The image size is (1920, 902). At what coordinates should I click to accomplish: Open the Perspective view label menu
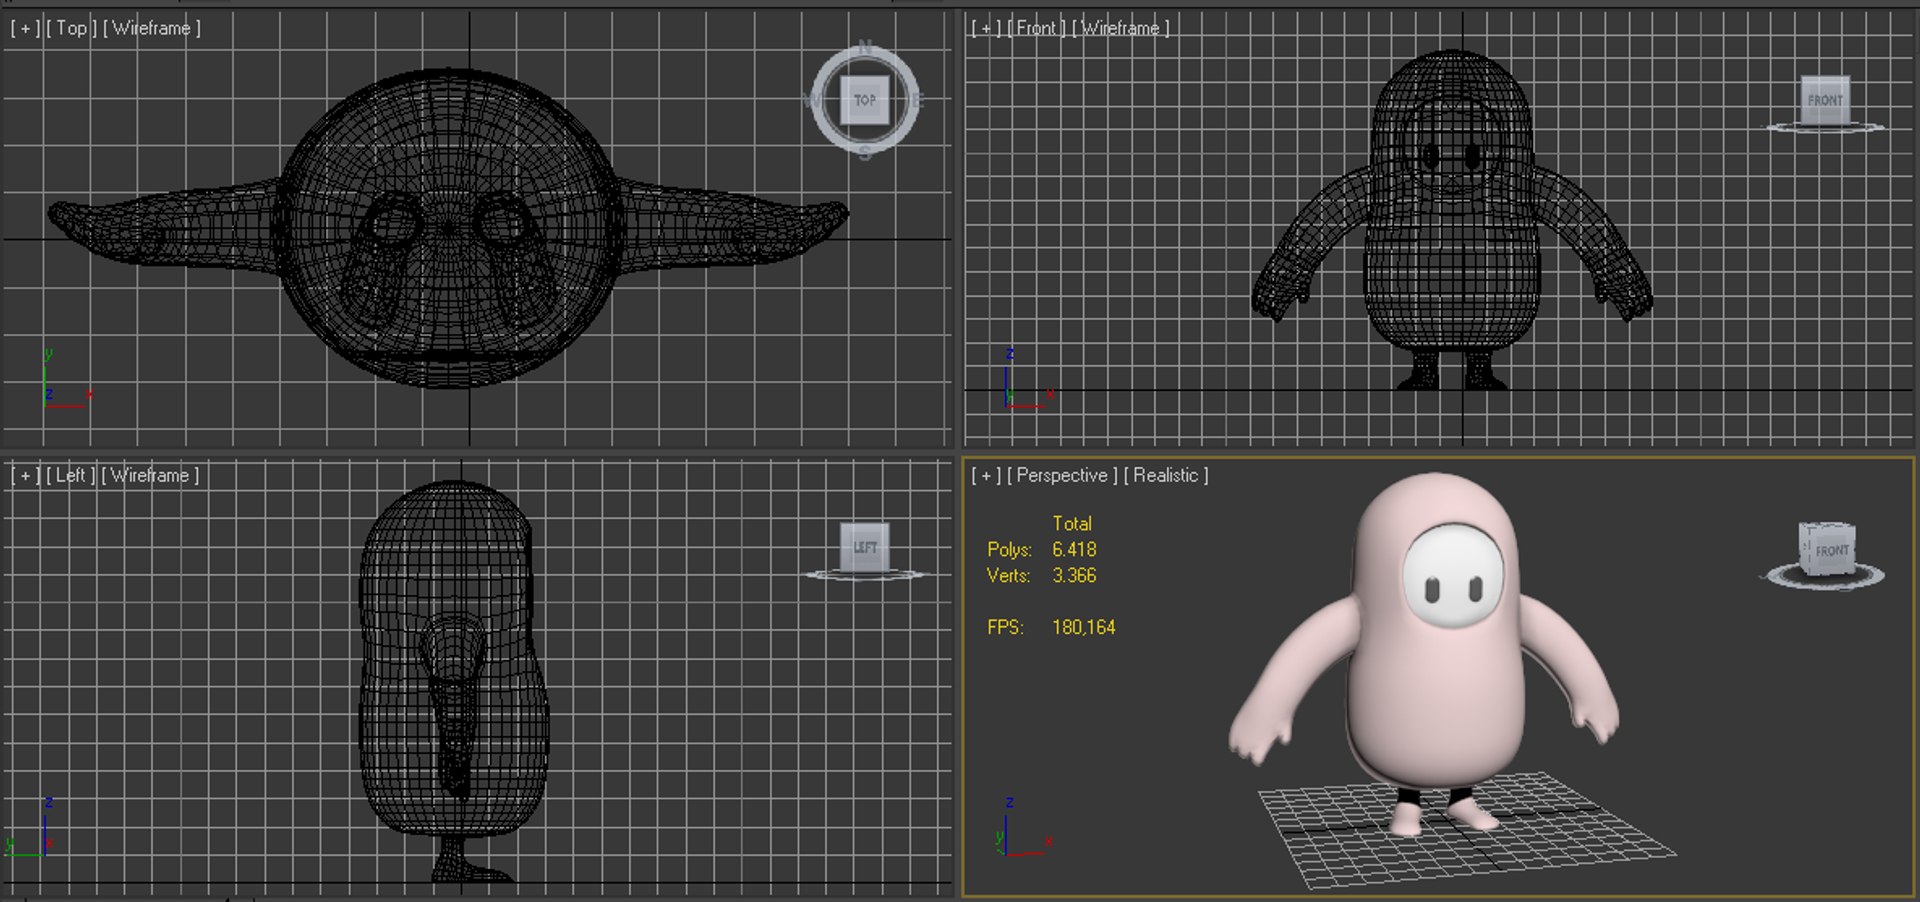pos(1062,475)
